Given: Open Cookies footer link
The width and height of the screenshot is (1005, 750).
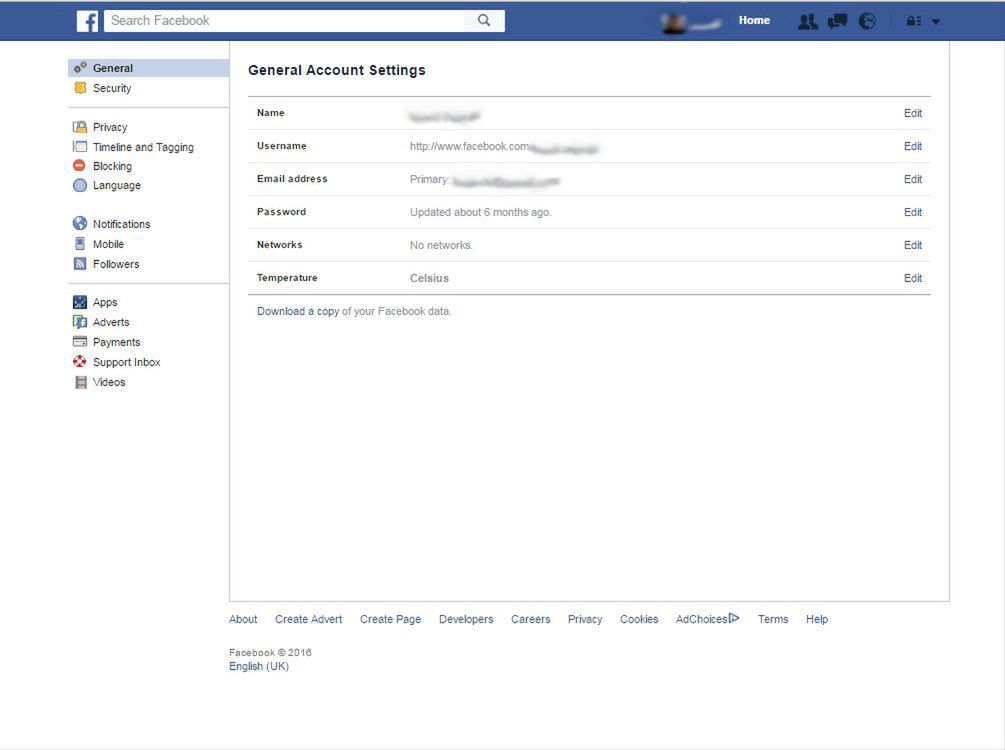Looking at the screenshot, I should pyautogui.click(x=639, y=619).
